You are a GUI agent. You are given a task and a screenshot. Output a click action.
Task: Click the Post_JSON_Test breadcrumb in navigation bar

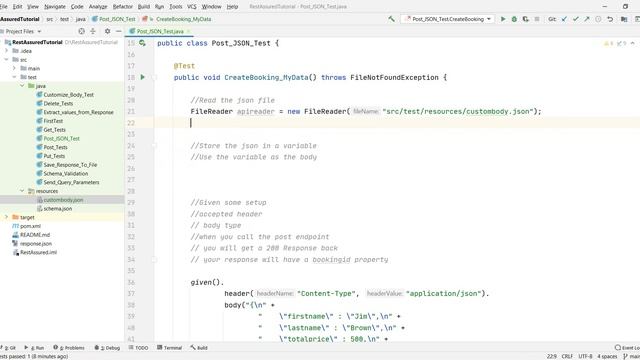(x=117, y=19)
